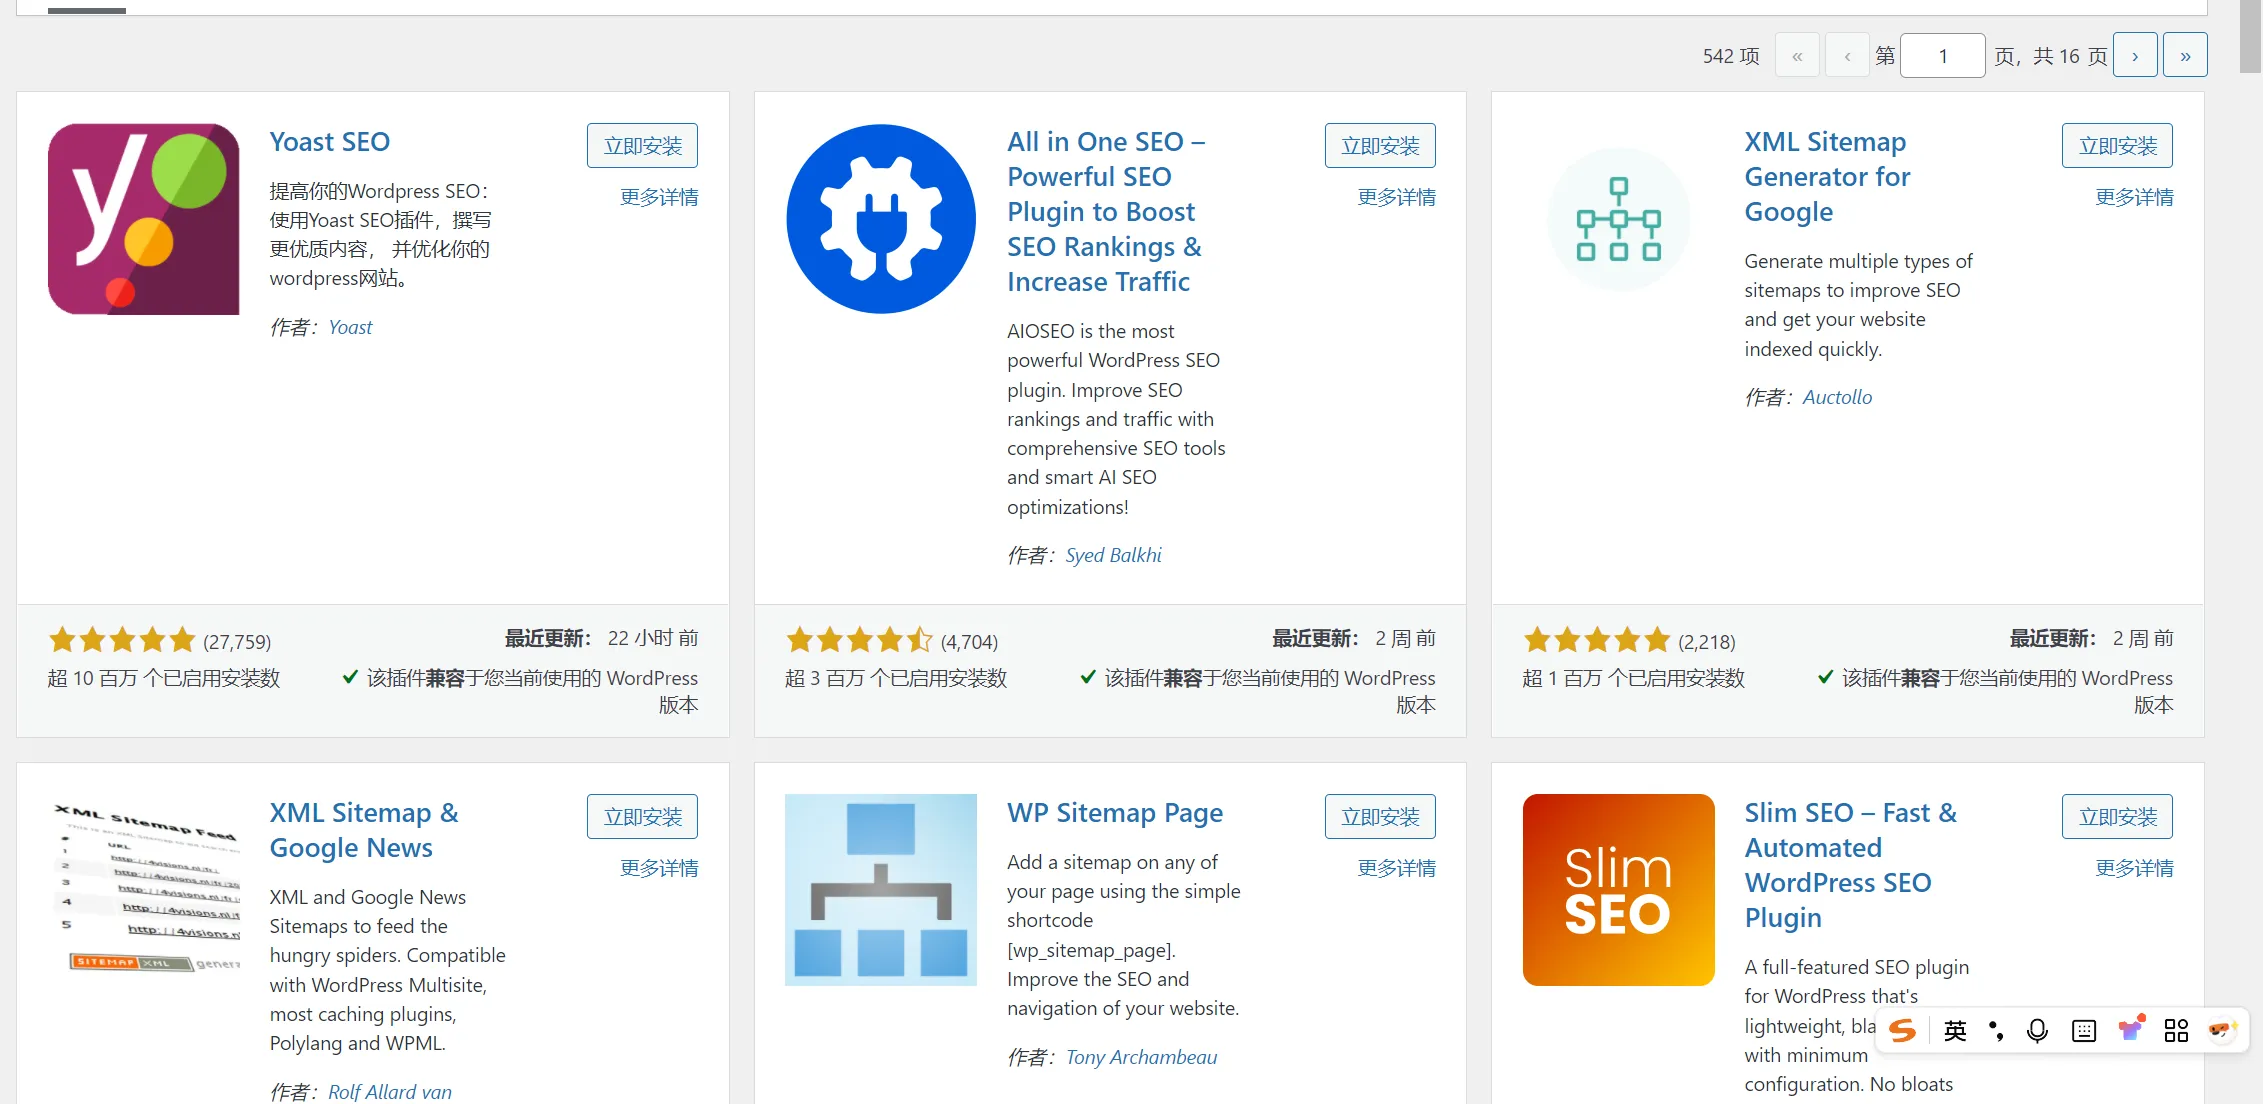
Task: Open author Auctollo link
Action: [1837, 397]
